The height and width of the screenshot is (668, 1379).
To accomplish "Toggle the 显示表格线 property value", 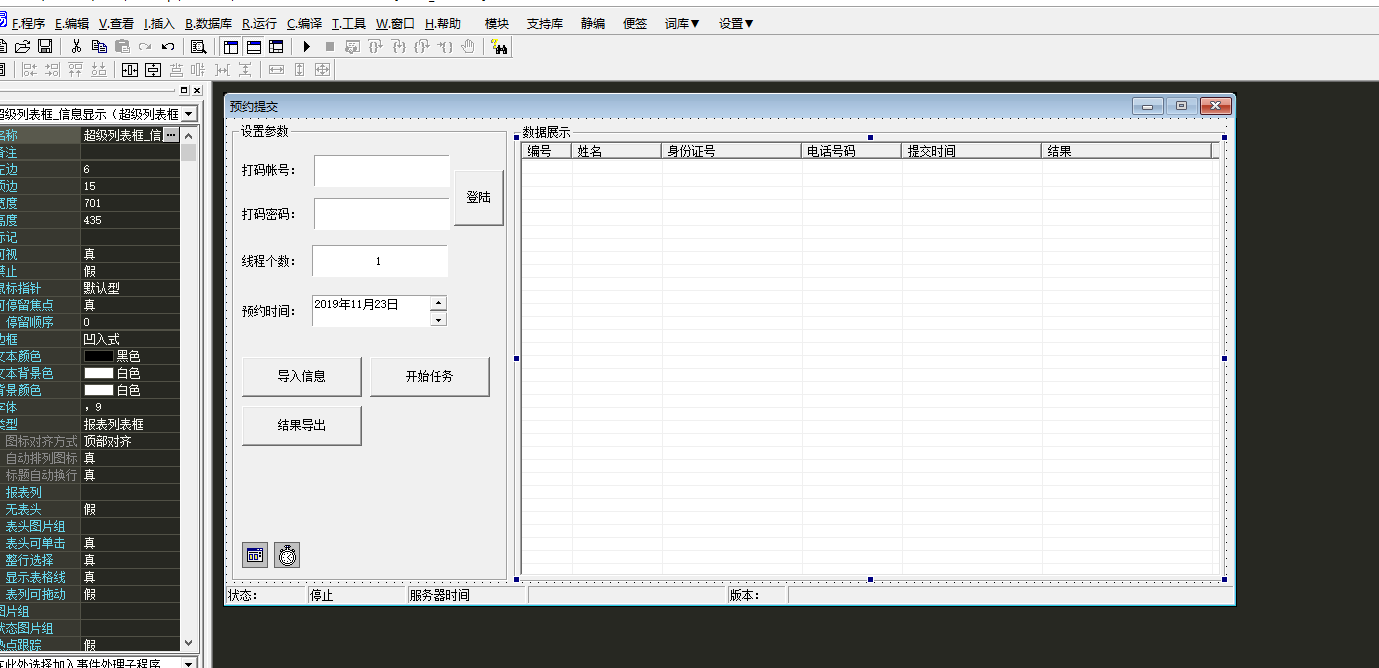I will click(130, 577).
